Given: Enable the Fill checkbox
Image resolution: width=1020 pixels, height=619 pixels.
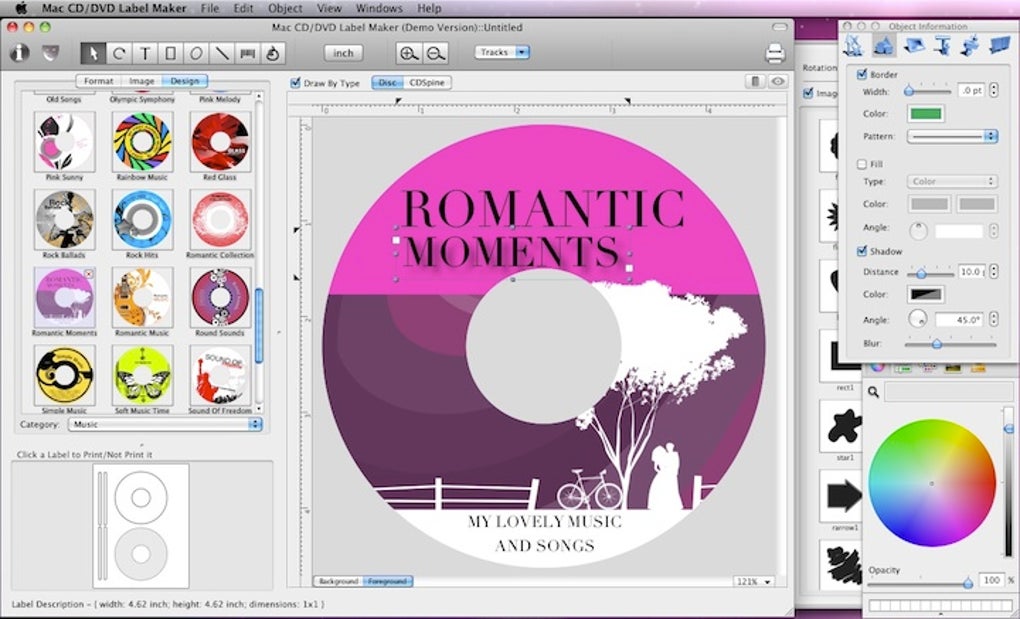Looking at the screenshot, I should (862, 164).
